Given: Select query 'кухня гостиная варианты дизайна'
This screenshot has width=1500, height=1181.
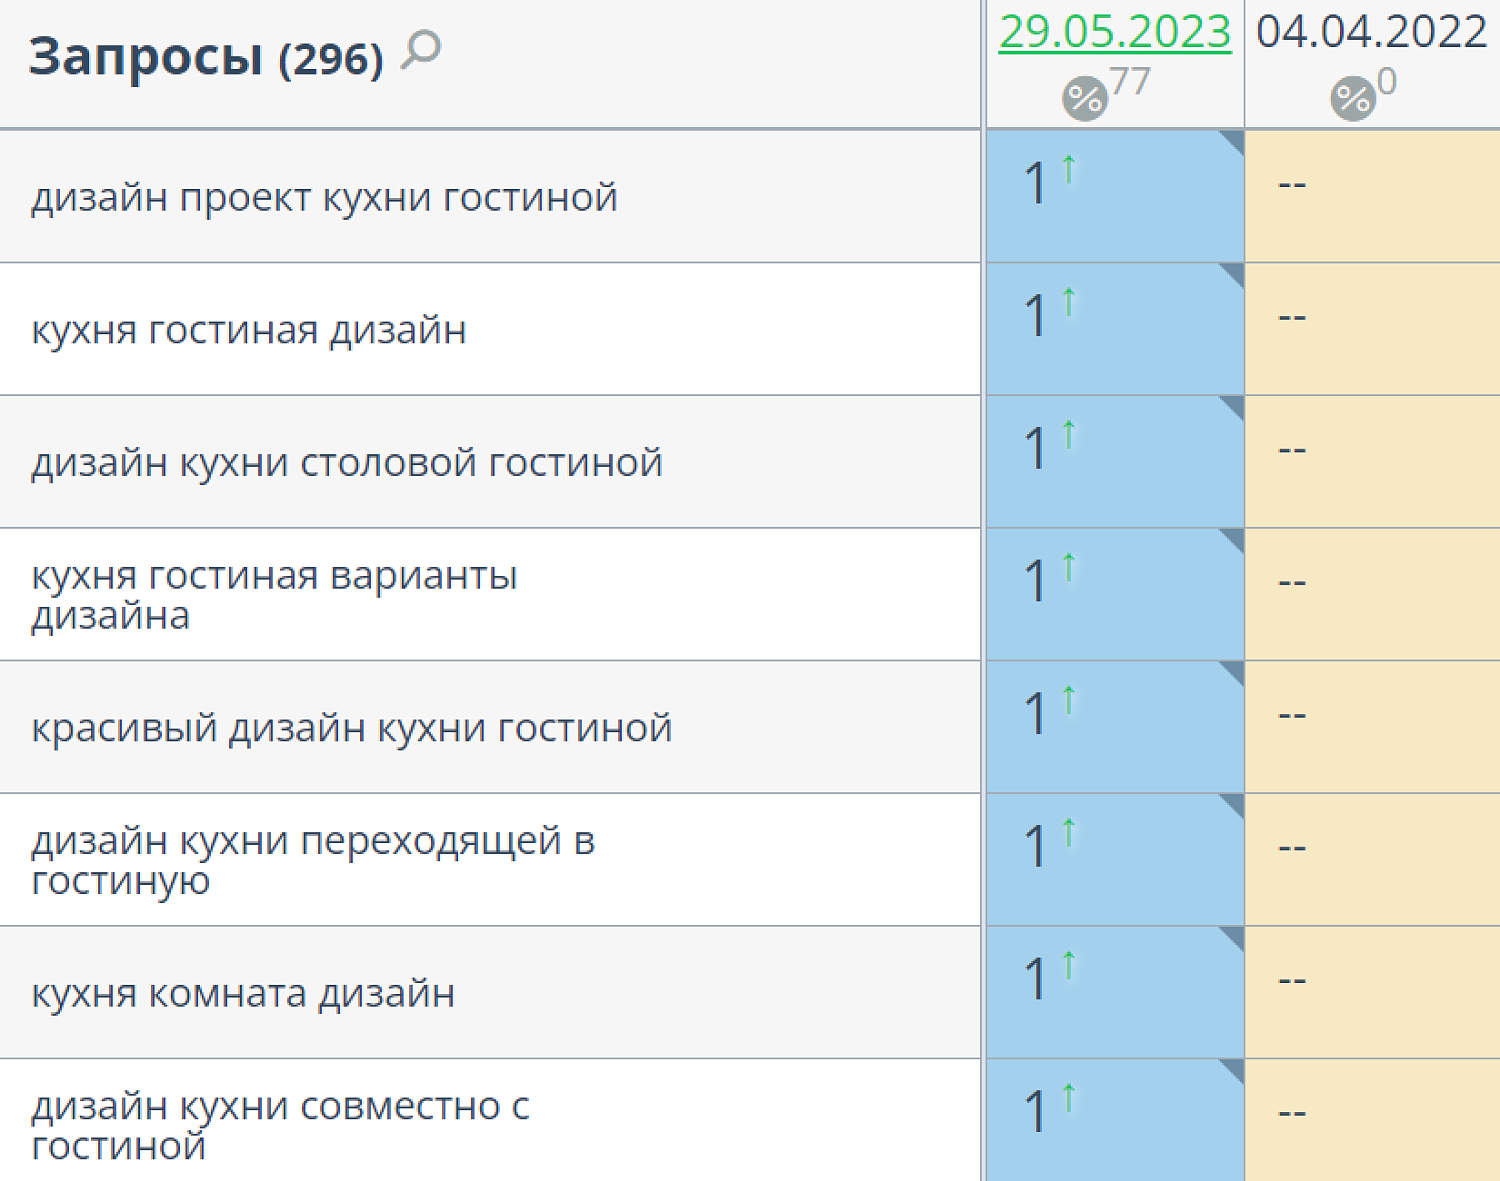Looking at the screenshot, I should click(x=274, y=595).
